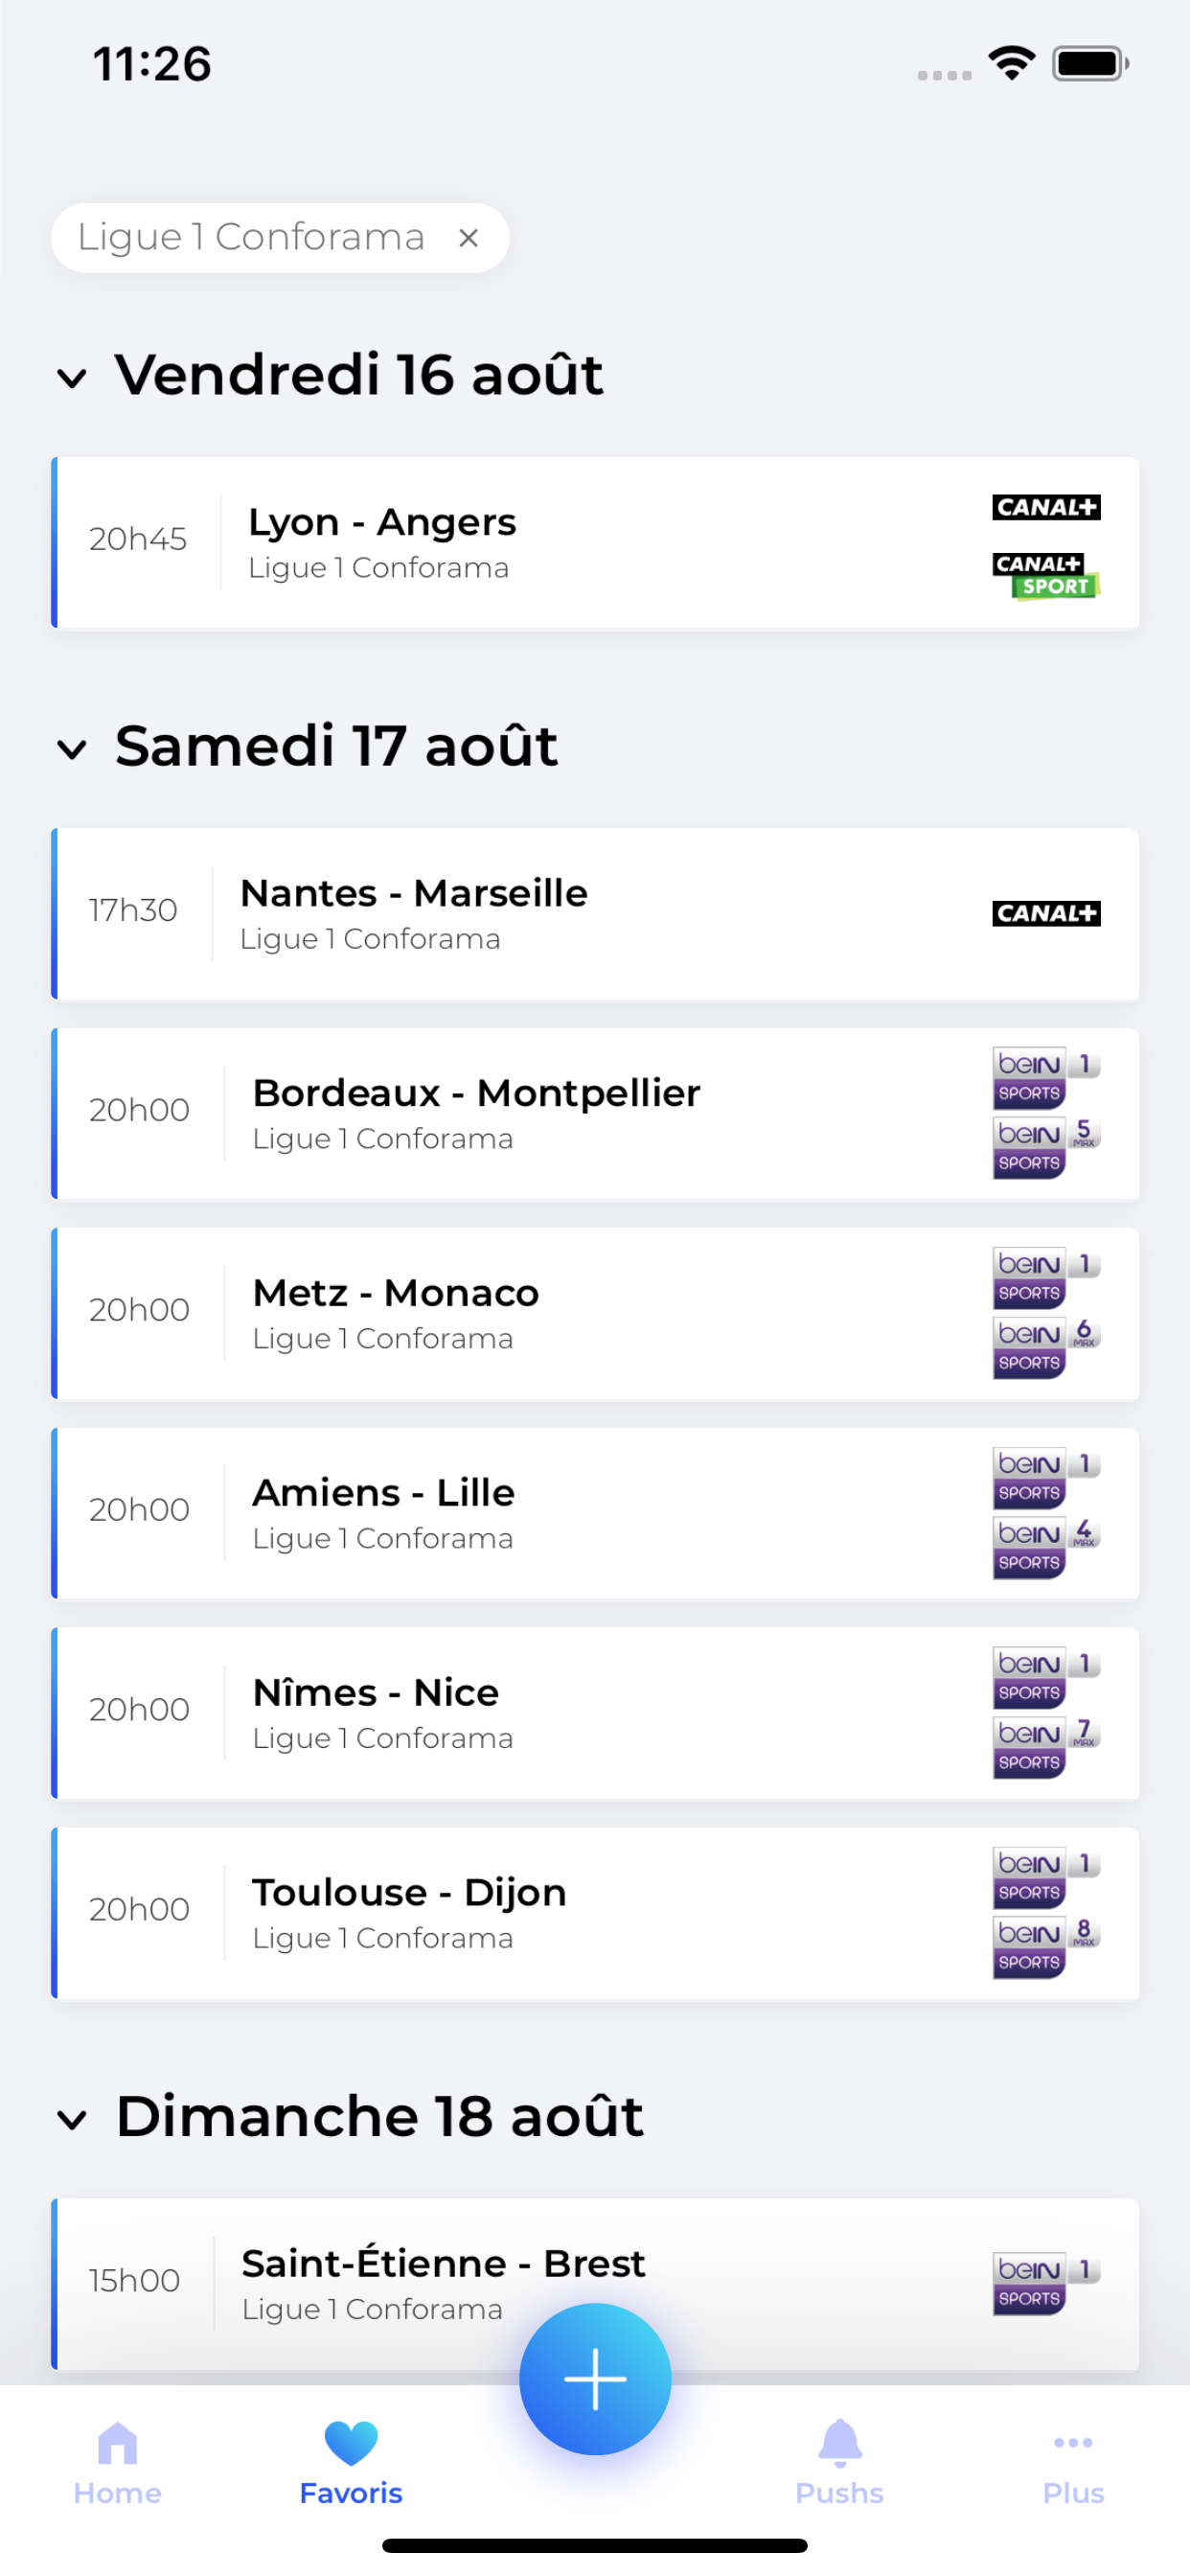Collapse the Dimanche 18 août section
This screenshot has height=2576, width=1190.
[x=72, y=2119]
